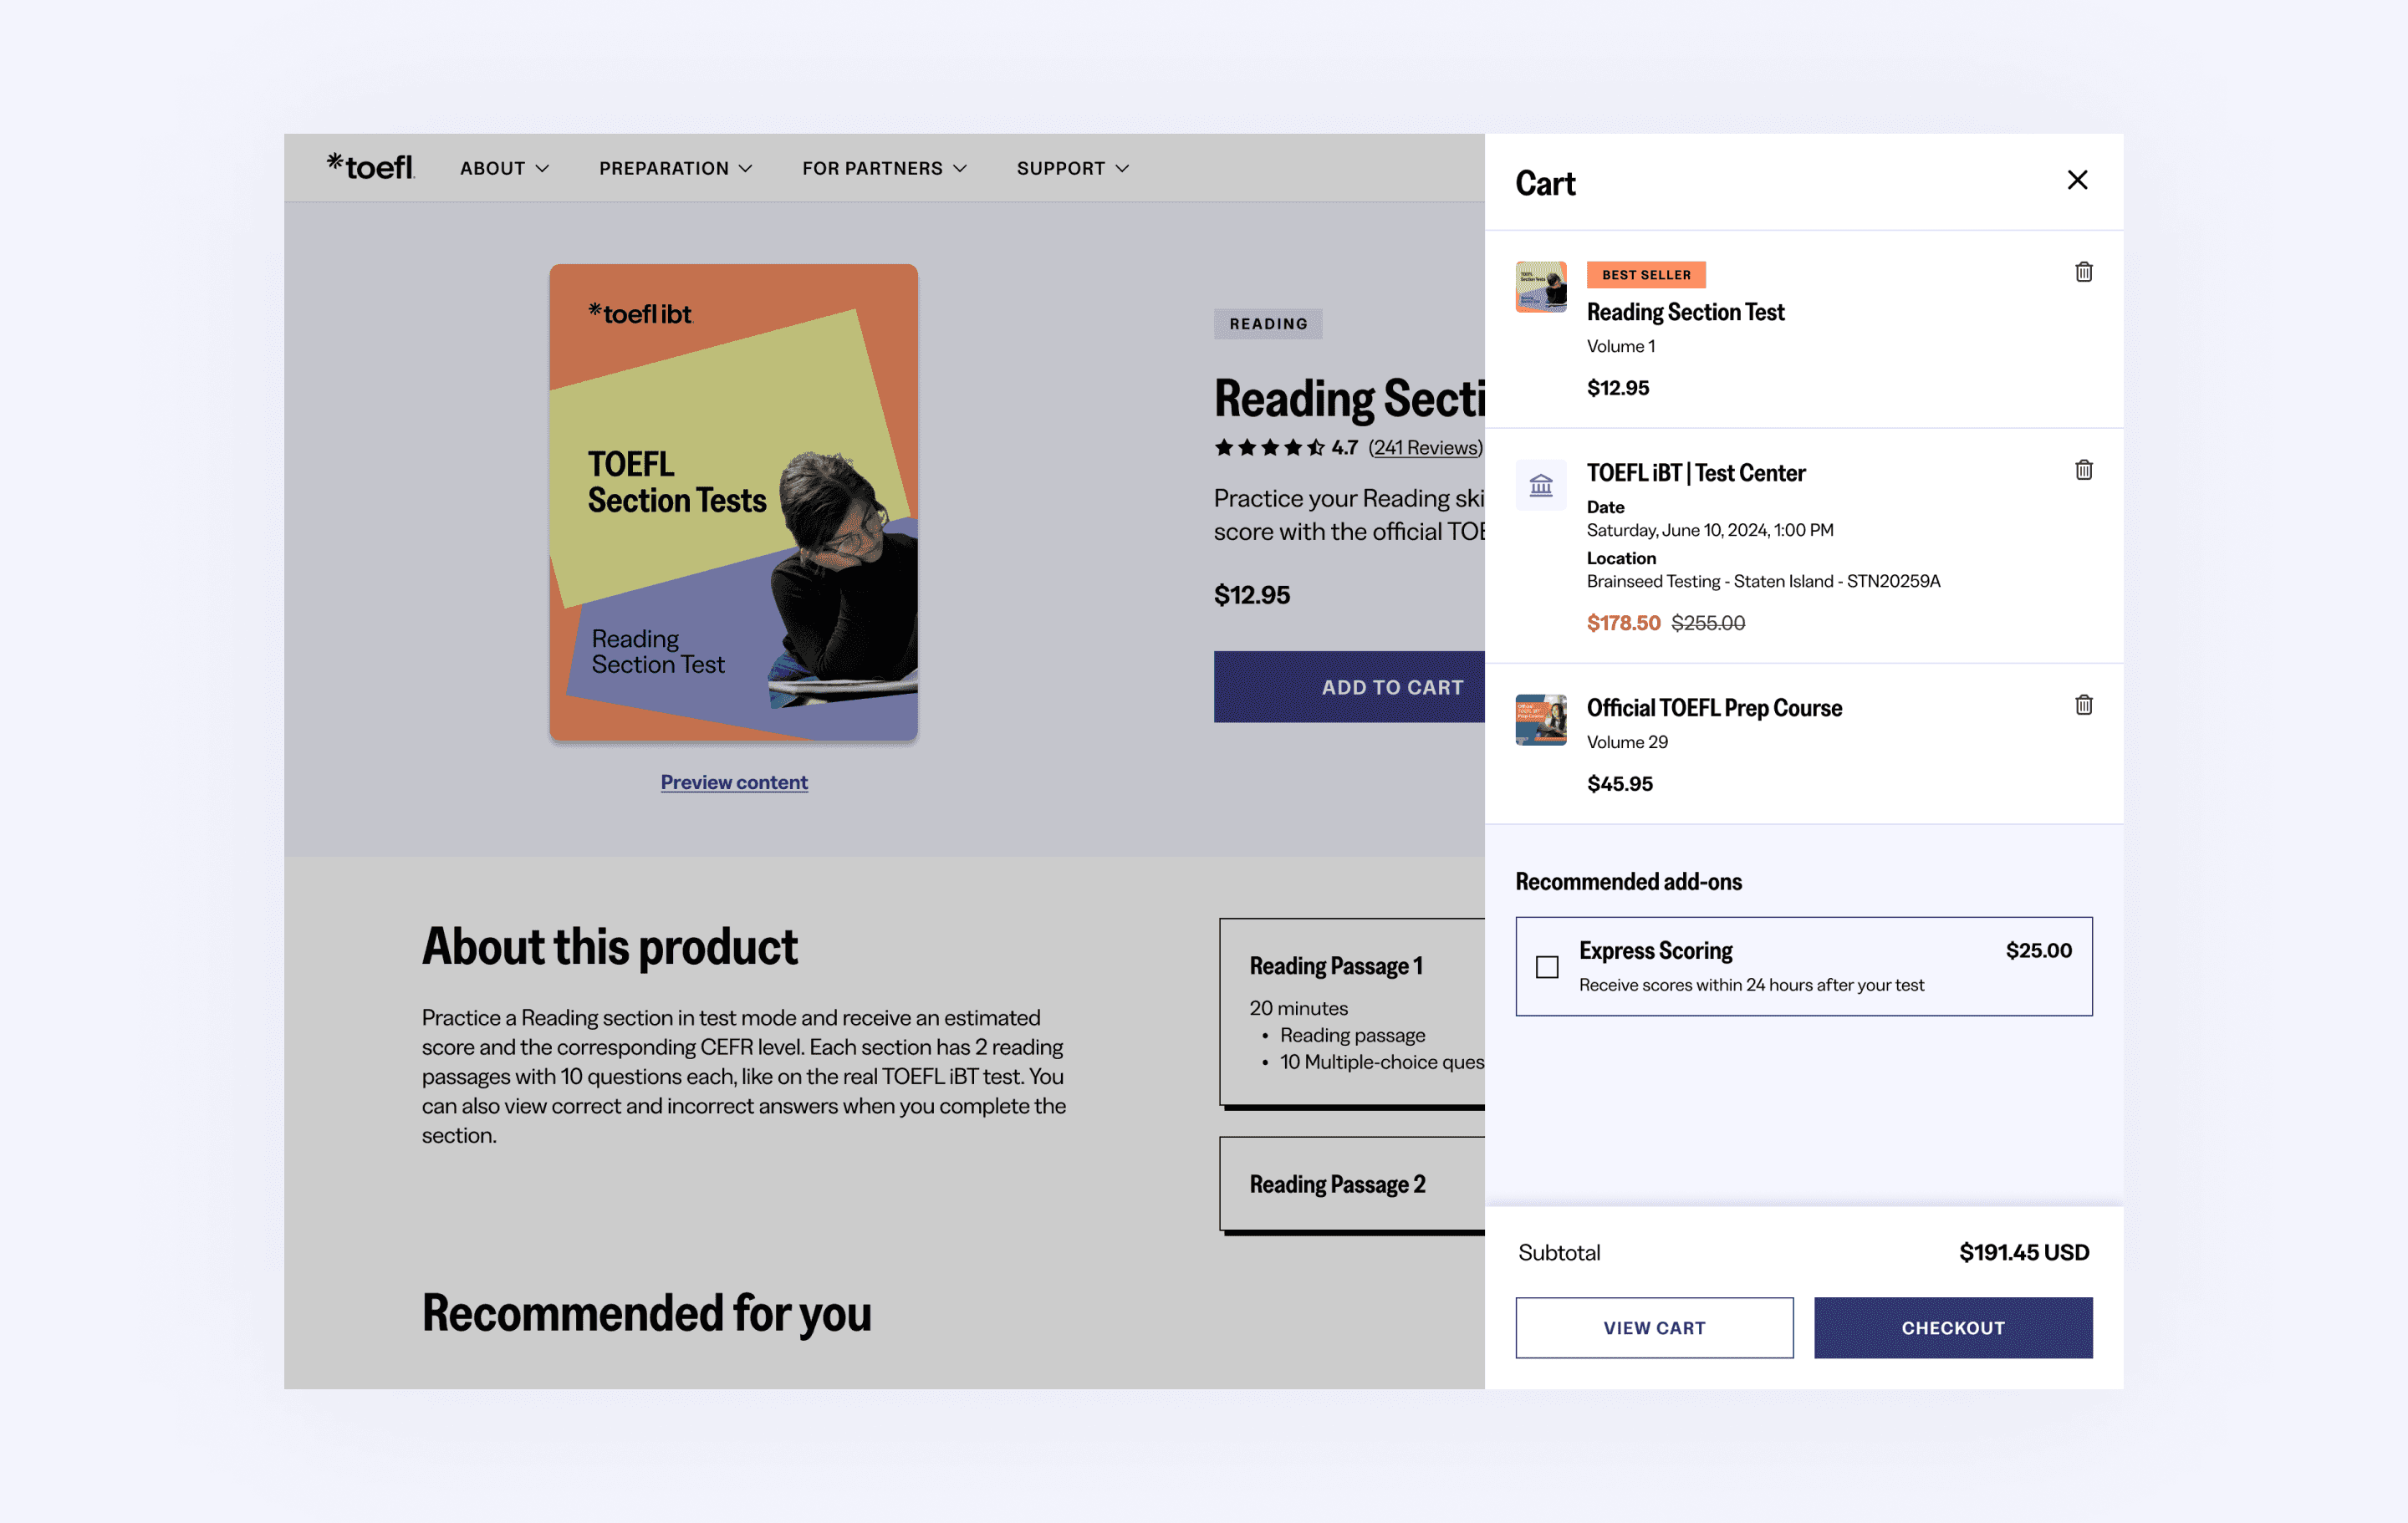Screen dimensions: 2408x1523
Task: Click the toefl logo in header
Action: pyautogui.click(x=371, y=167)
